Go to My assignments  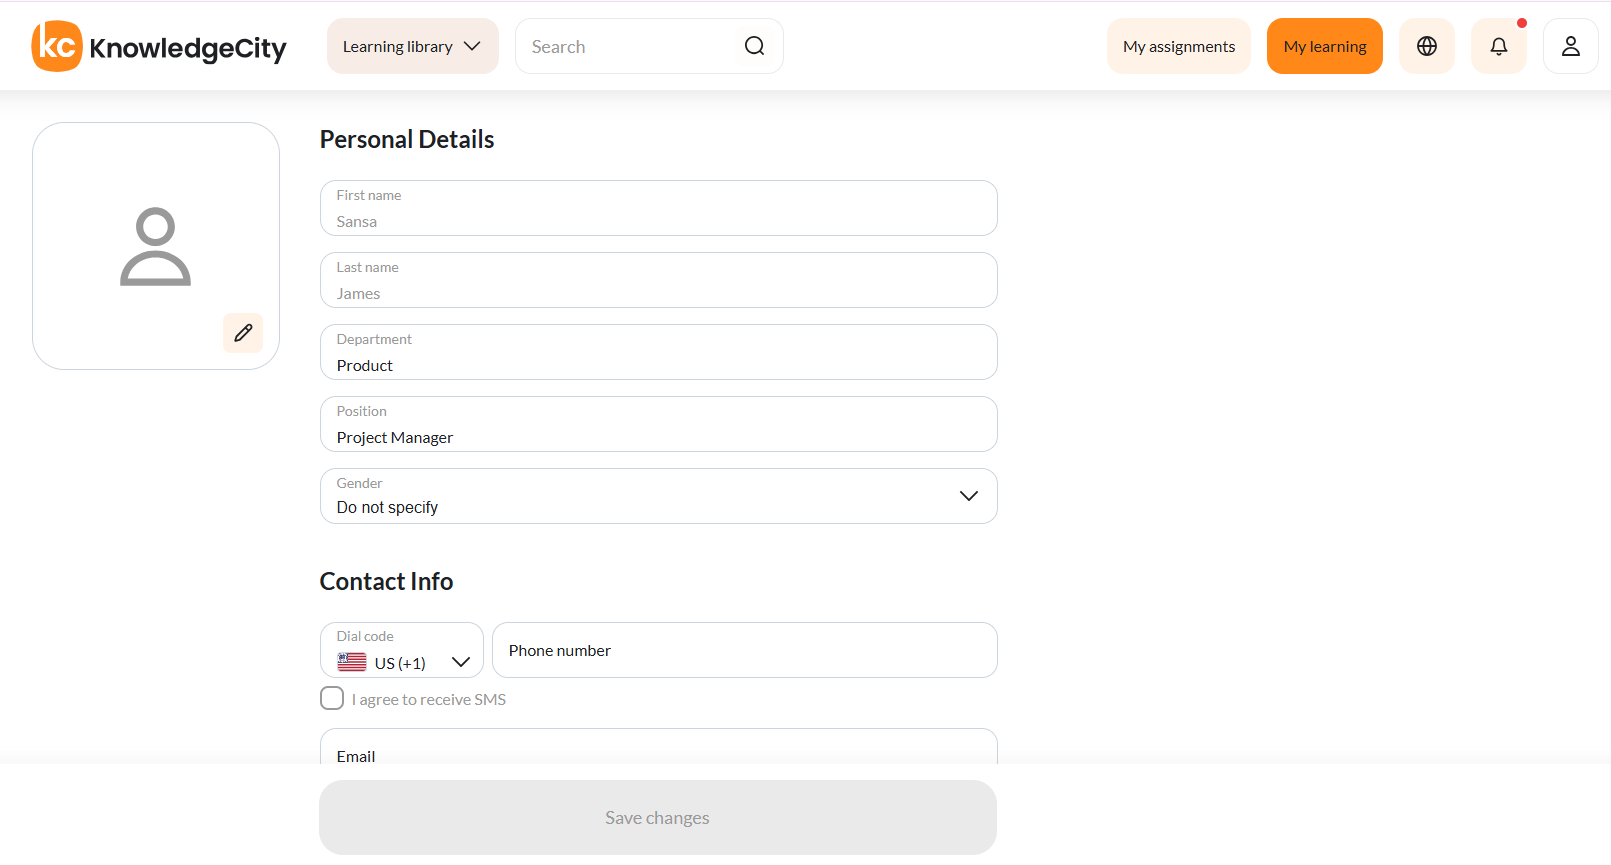pyautogui.click(x=1179, y=46)
